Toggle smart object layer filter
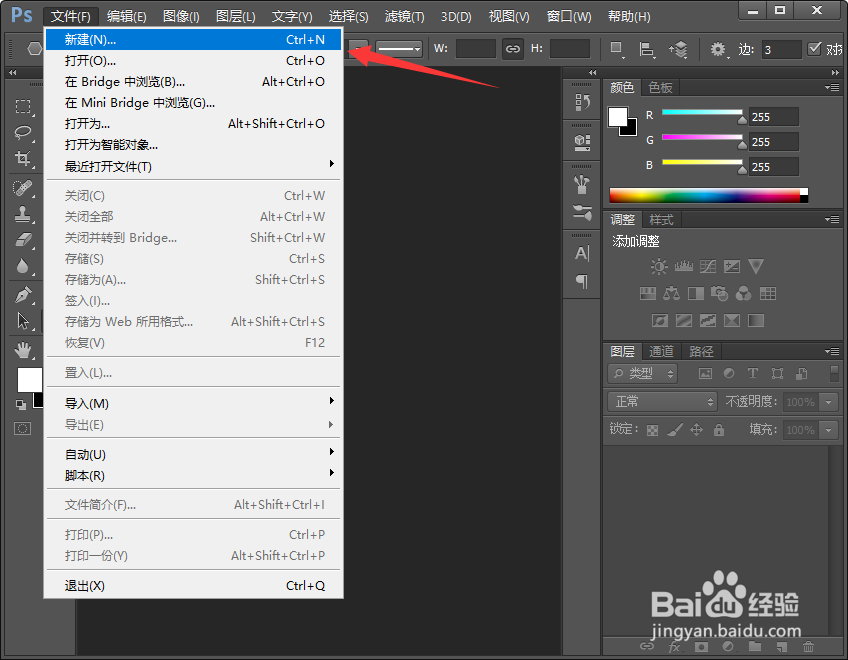The image size is (848, 660). pos(801,373)
